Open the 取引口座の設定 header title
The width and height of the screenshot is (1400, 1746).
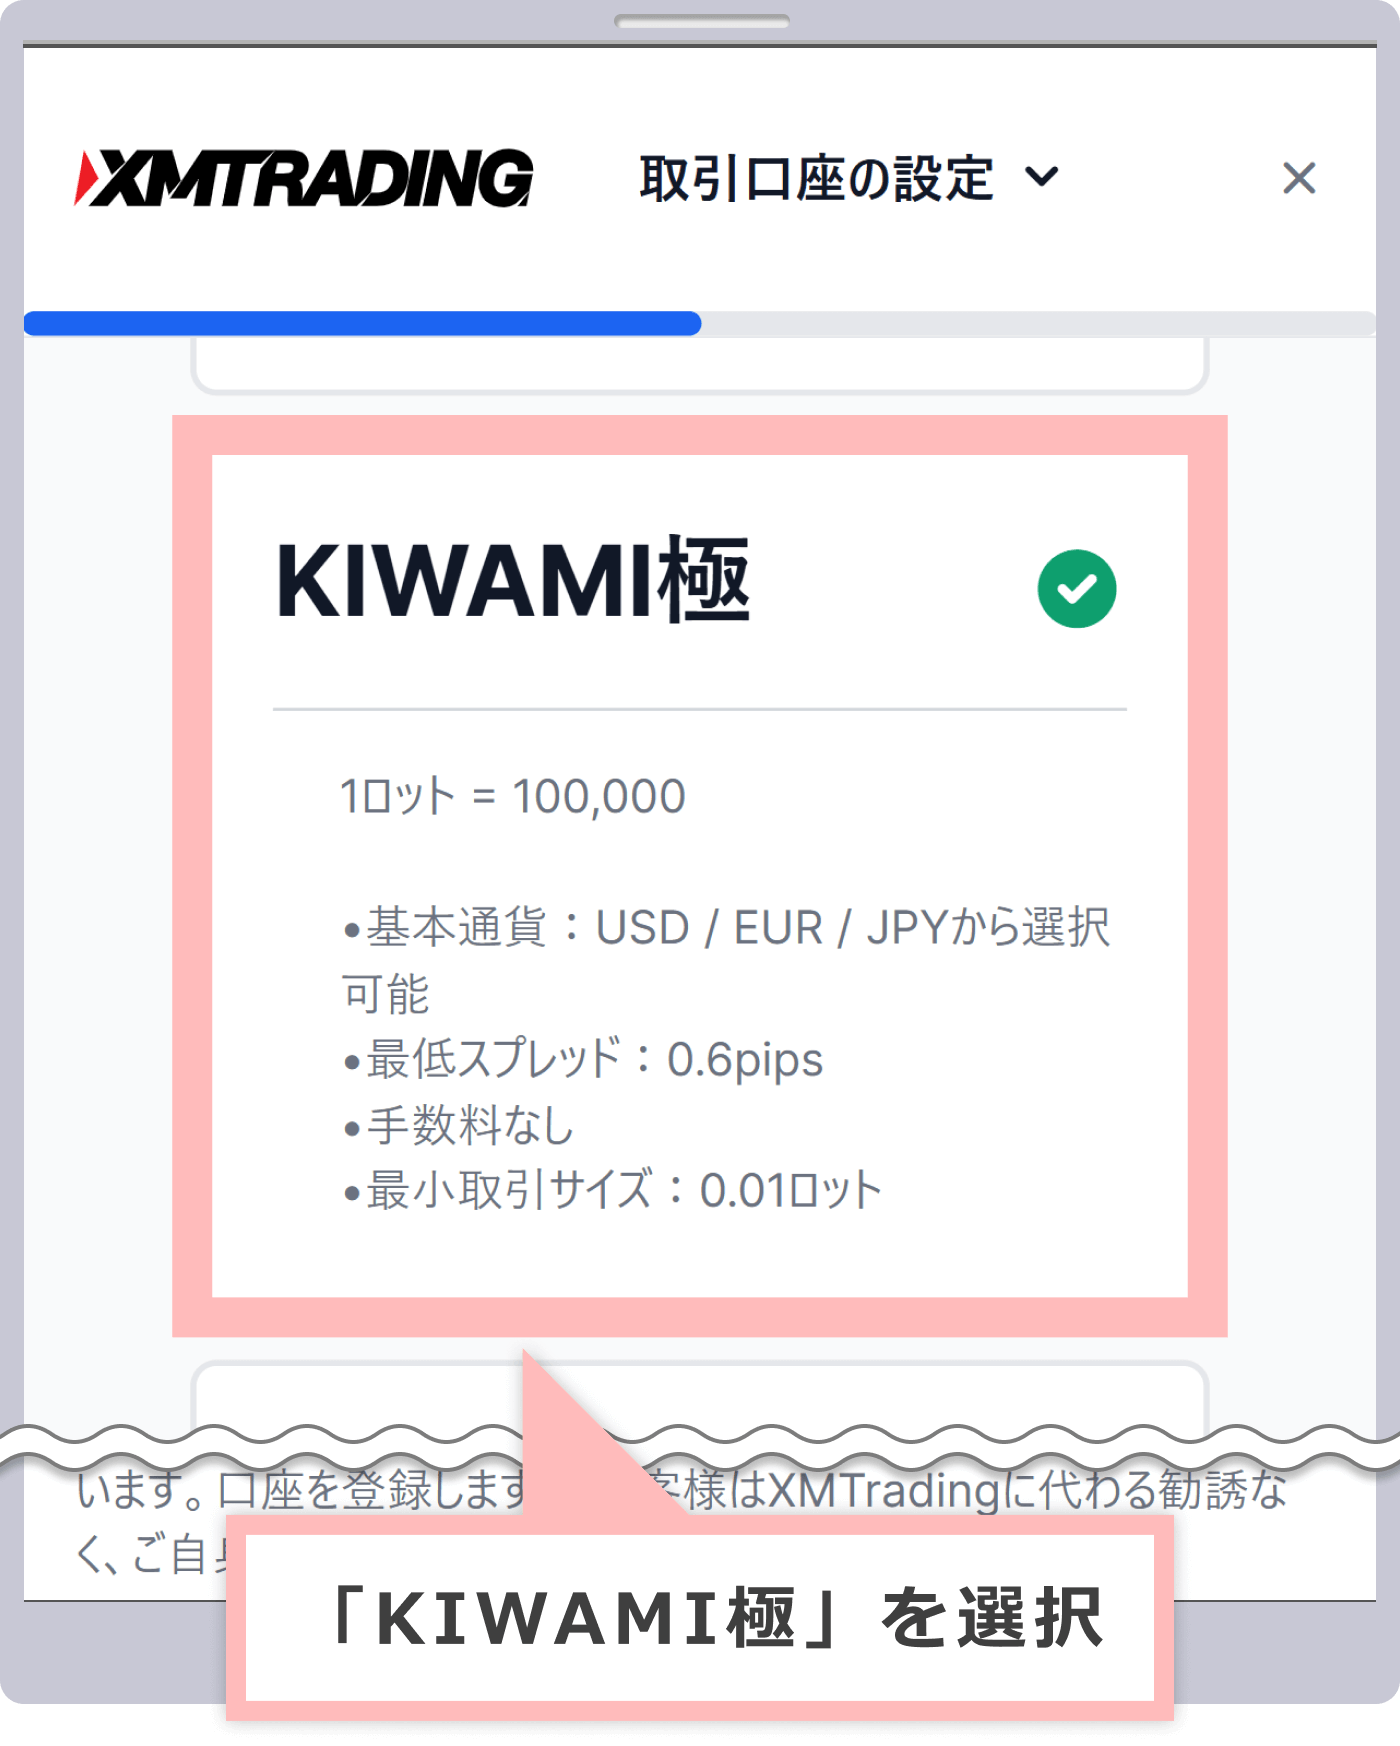tap(816, 178)
